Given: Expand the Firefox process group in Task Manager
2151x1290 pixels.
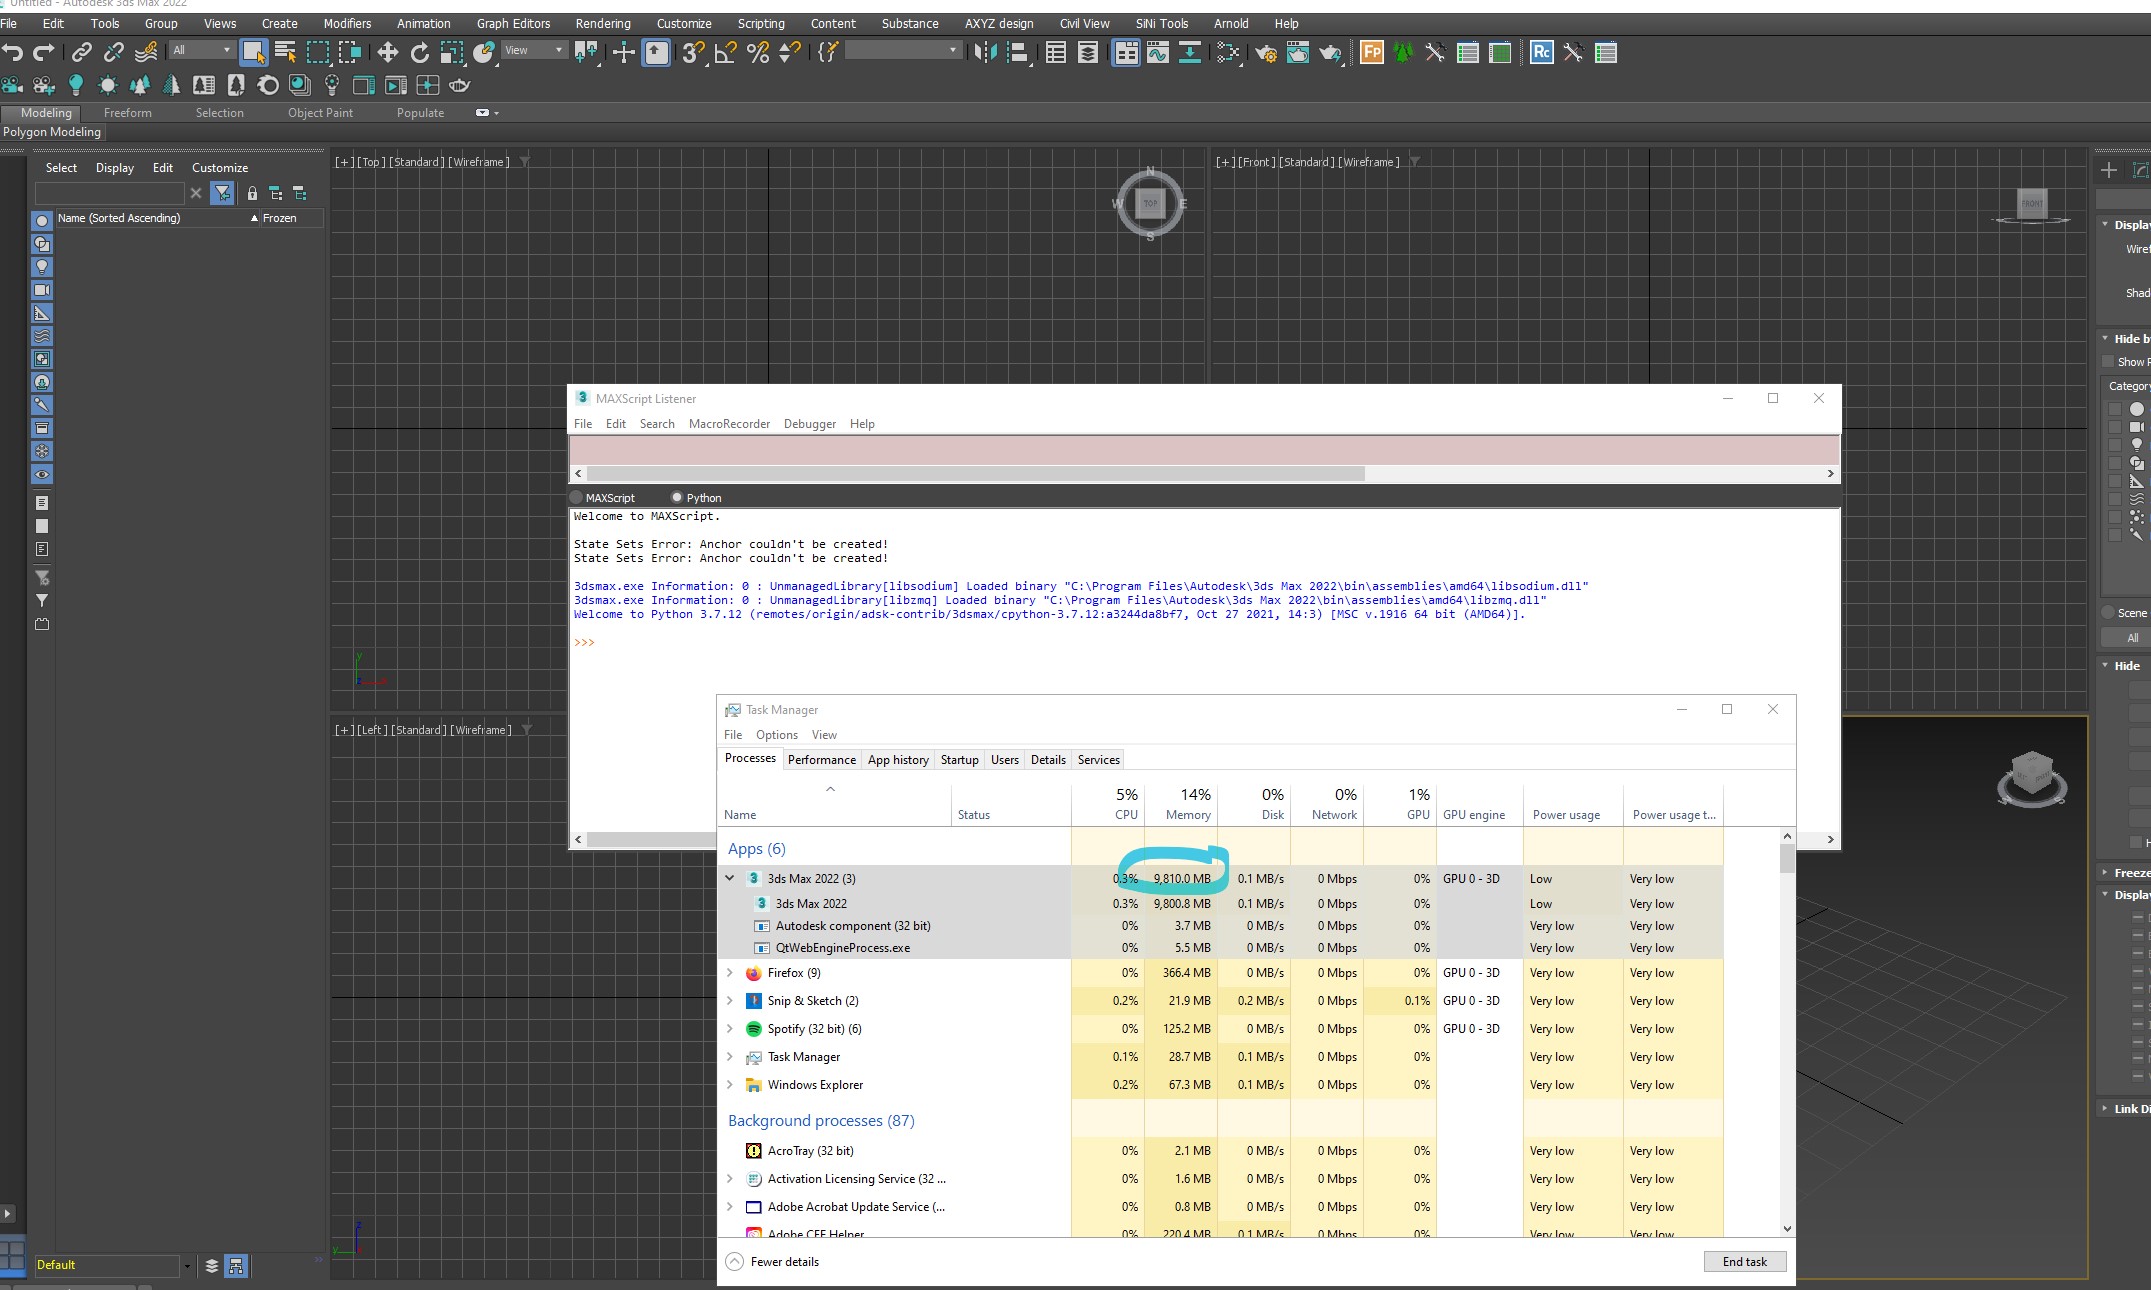Looking at the screenshot, I should point(729,972).
